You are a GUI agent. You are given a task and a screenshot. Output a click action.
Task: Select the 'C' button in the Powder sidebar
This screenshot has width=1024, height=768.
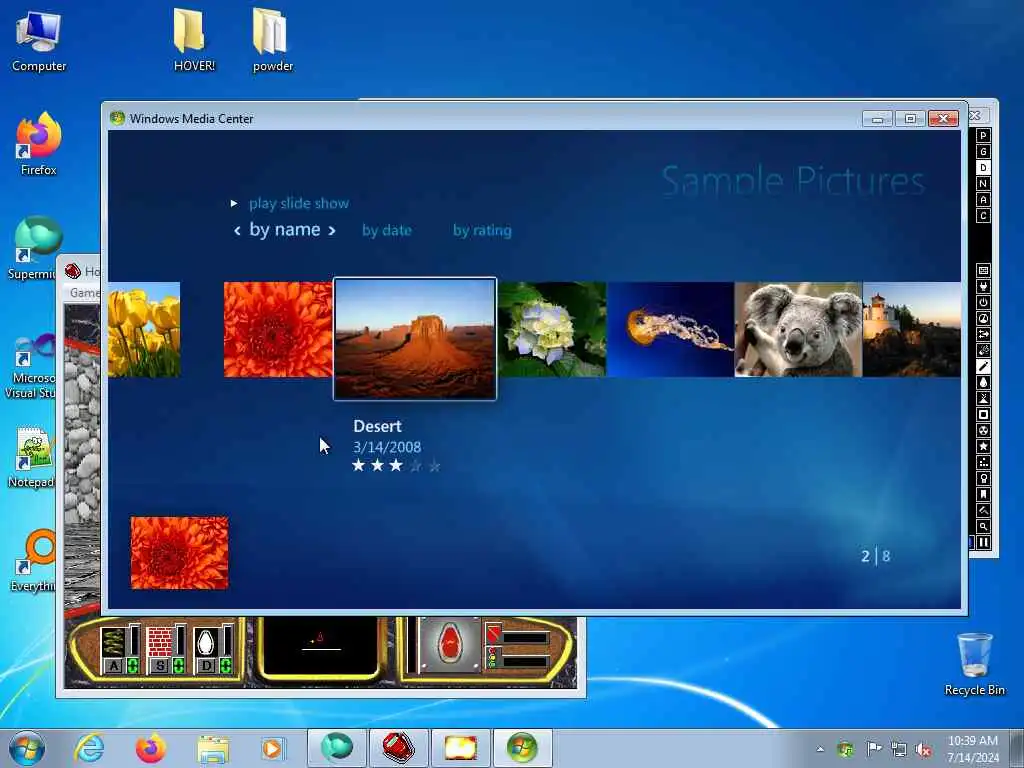(983, 216)
